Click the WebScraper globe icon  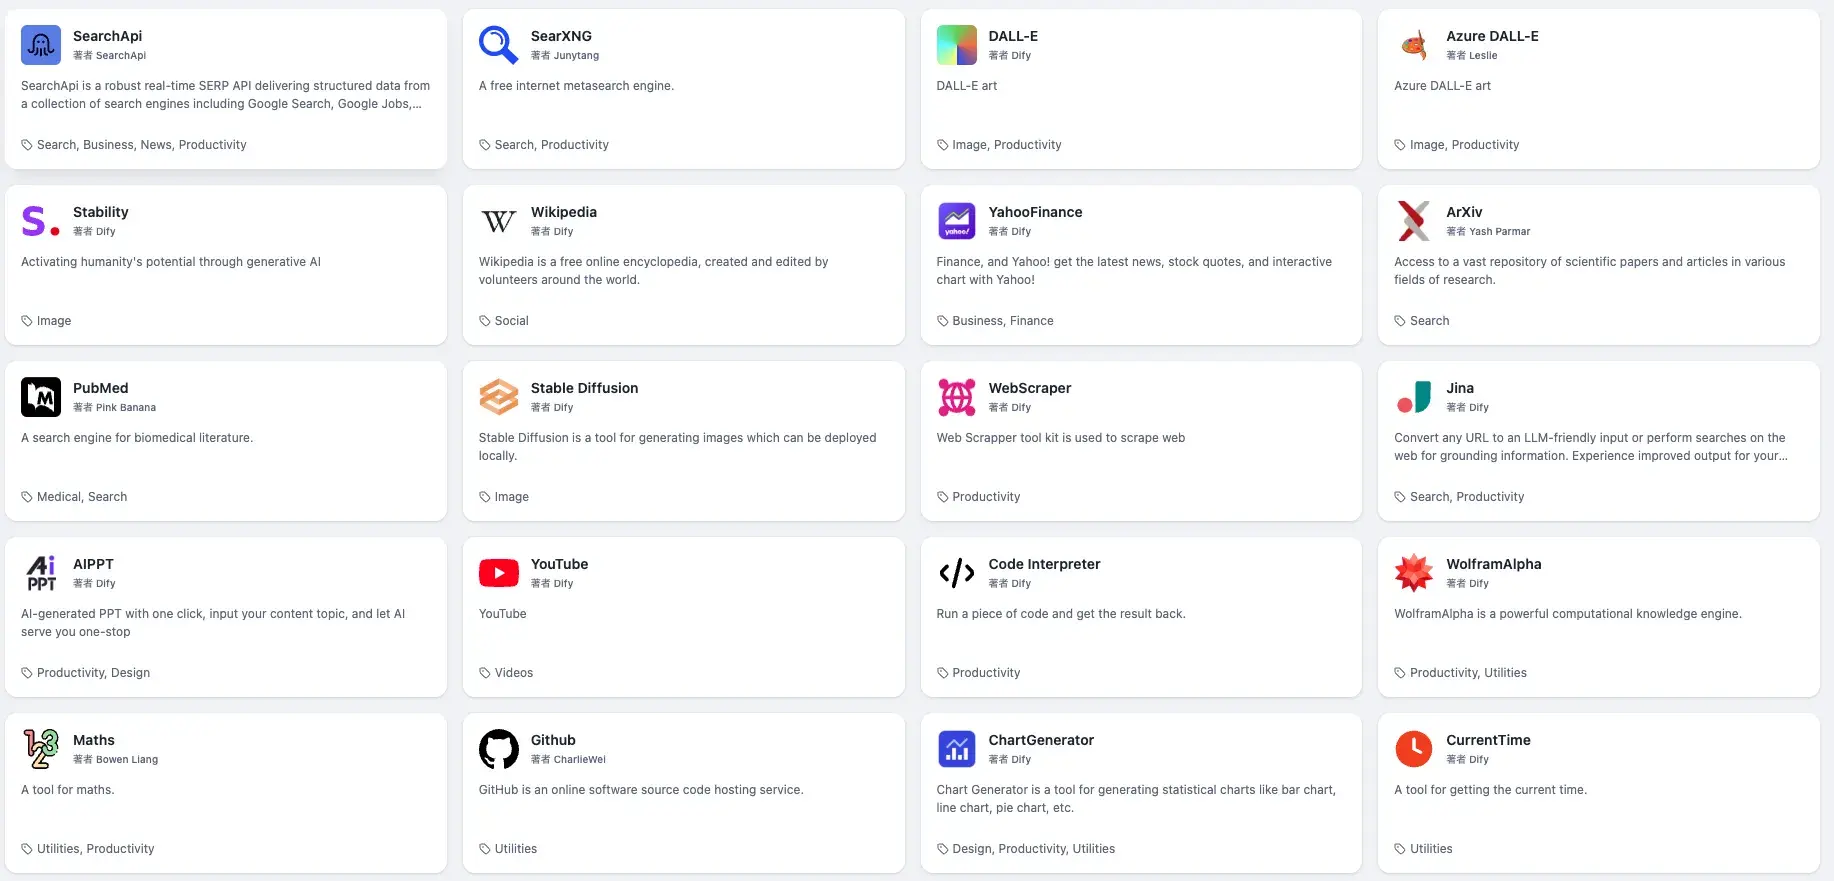coord(956,397)
